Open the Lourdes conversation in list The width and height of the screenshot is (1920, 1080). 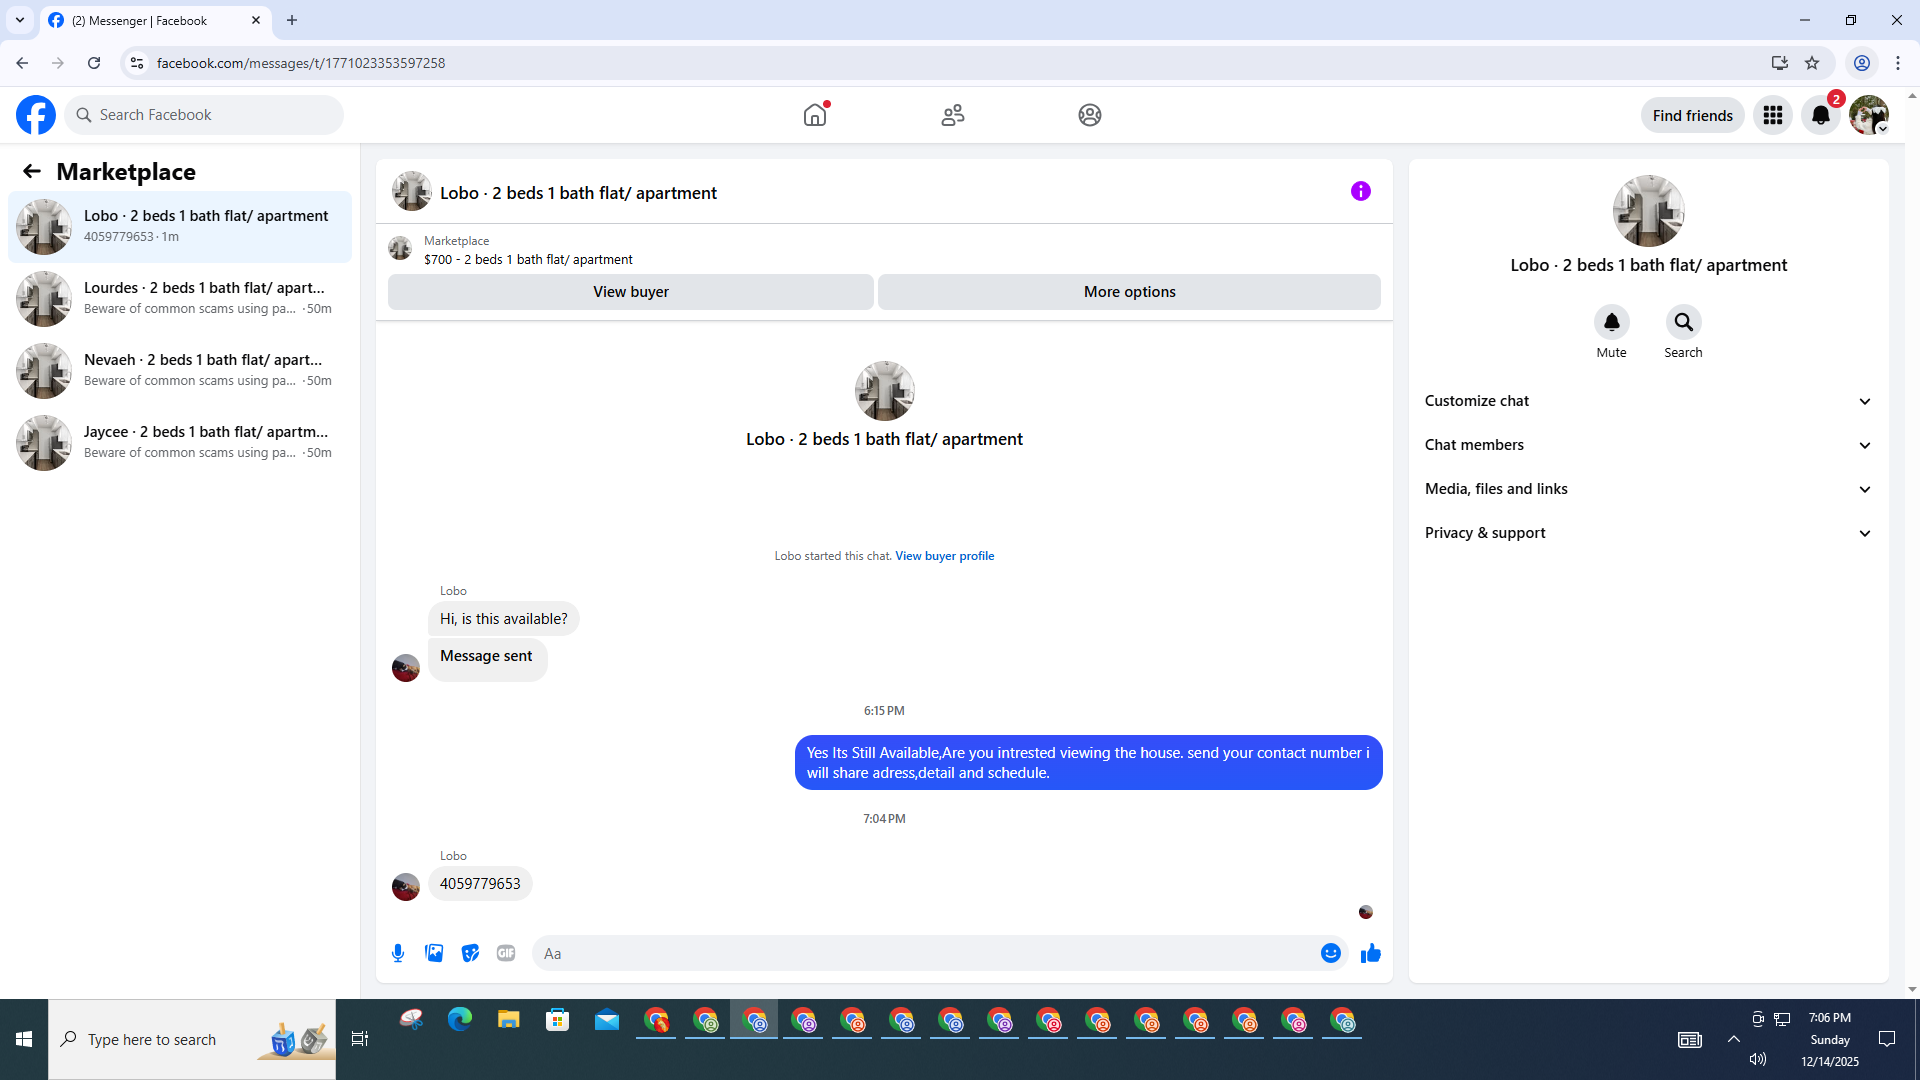[180, 298]
